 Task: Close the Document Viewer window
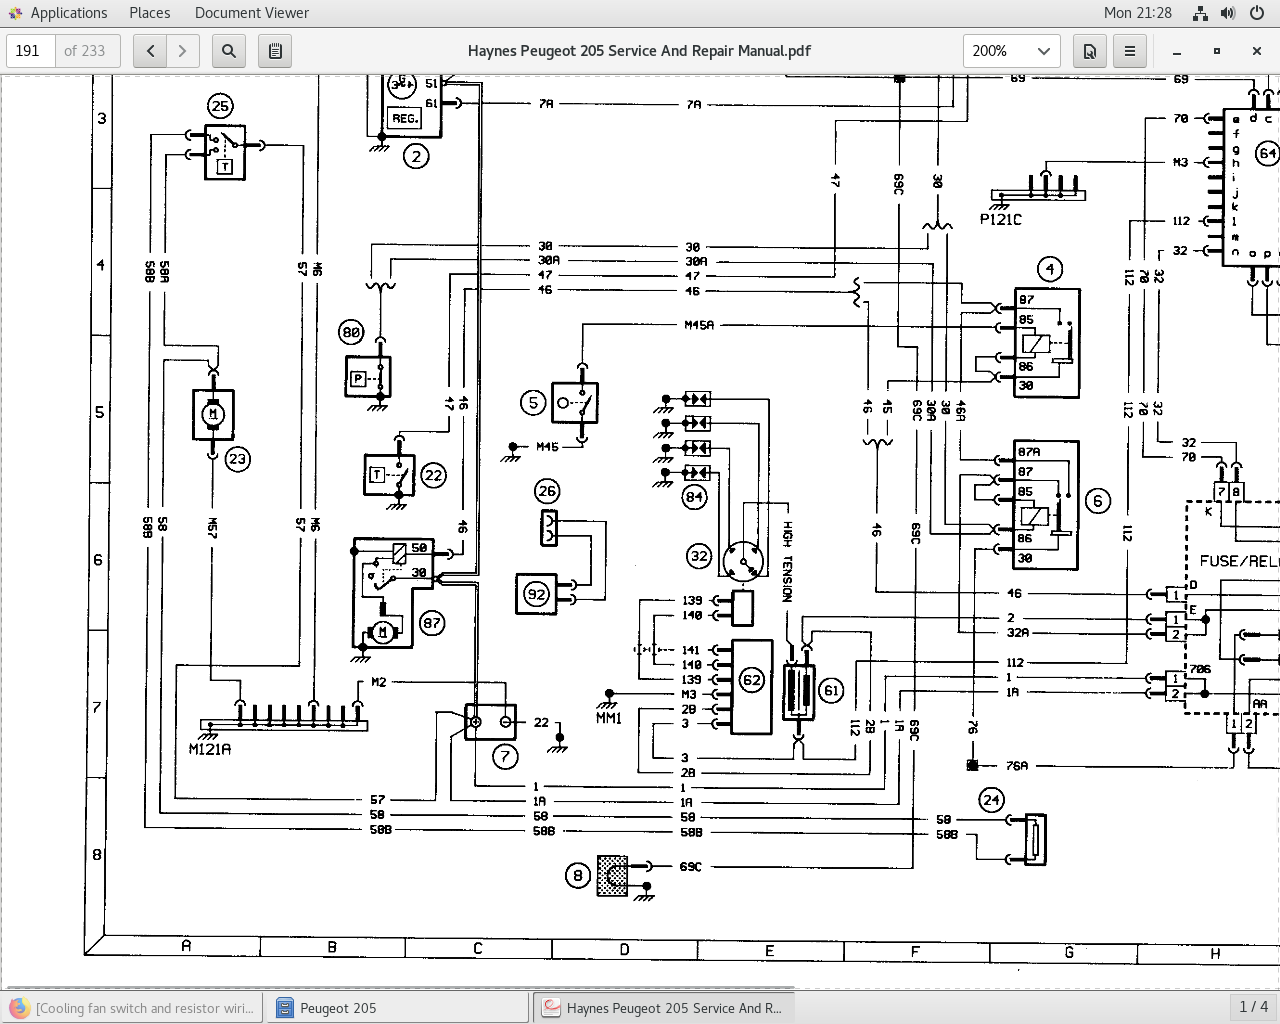[x=1257, y=51]
